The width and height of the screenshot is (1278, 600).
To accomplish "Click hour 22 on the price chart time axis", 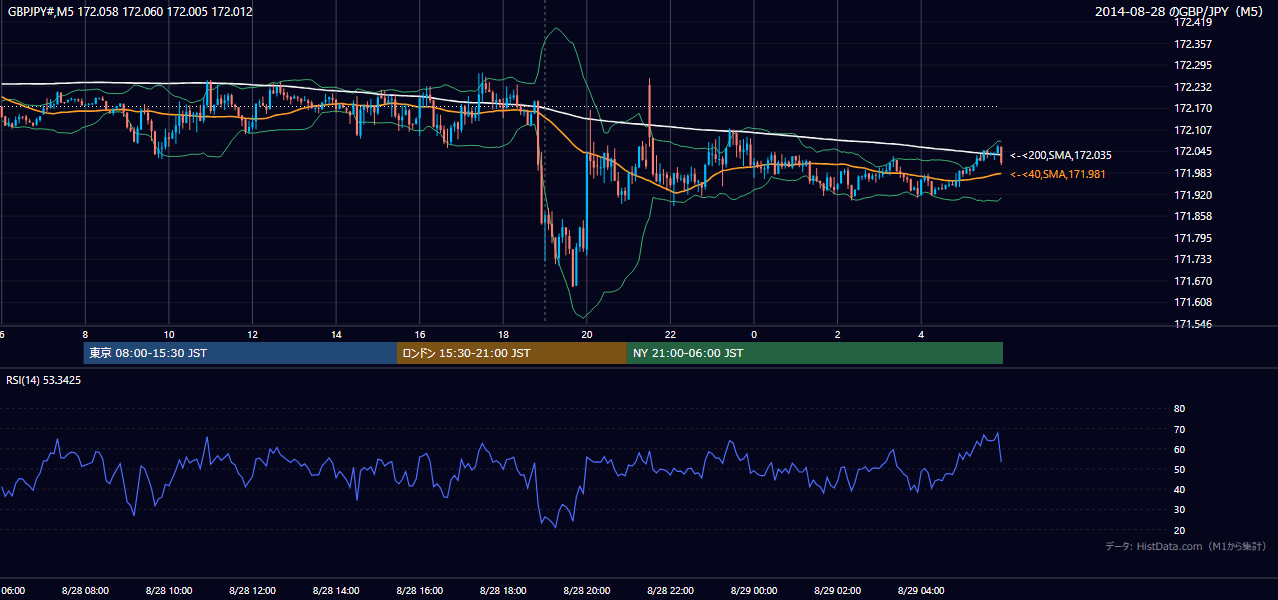I will [670, 334].
